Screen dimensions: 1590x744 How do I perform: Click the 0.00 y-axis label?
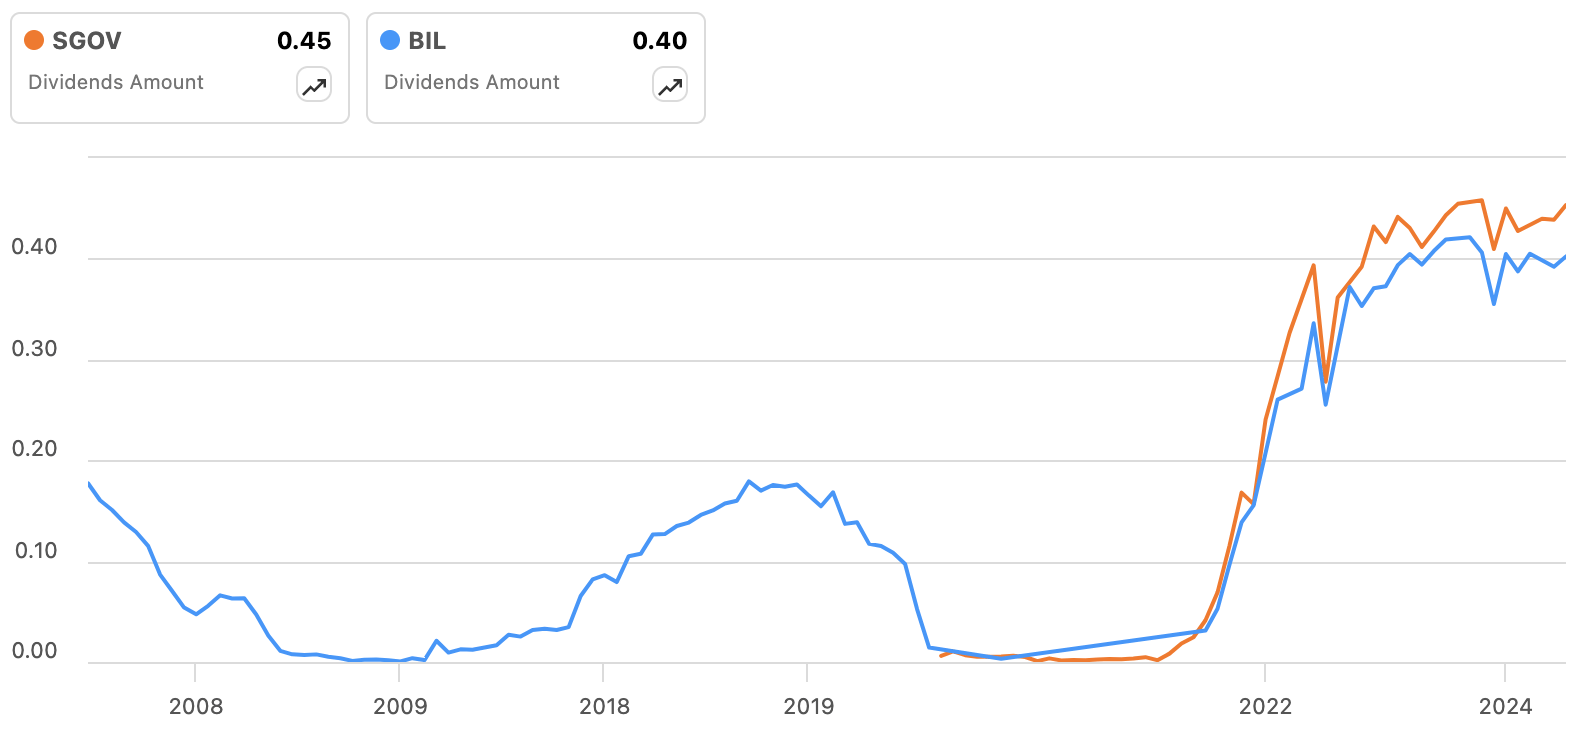[x=34, y=651]
